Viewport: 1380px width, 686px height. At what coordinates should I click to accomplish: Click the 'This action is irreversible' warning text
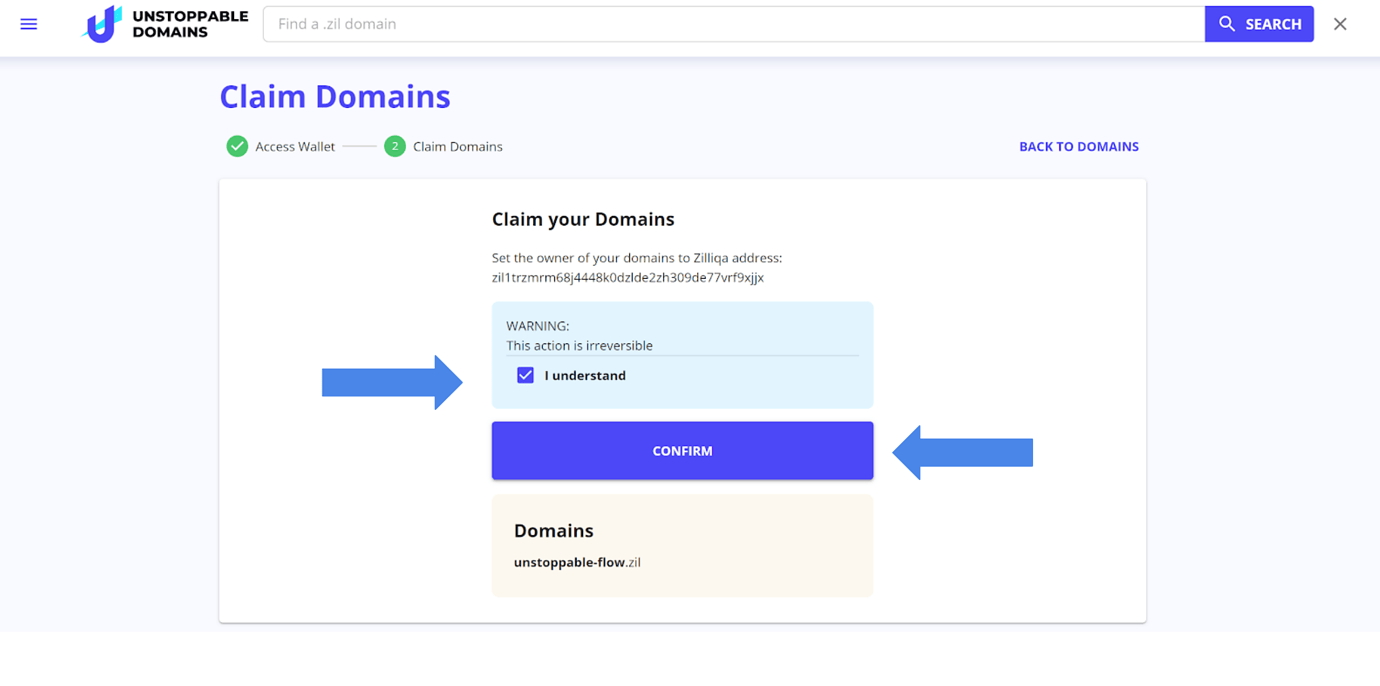coord(579,345)
